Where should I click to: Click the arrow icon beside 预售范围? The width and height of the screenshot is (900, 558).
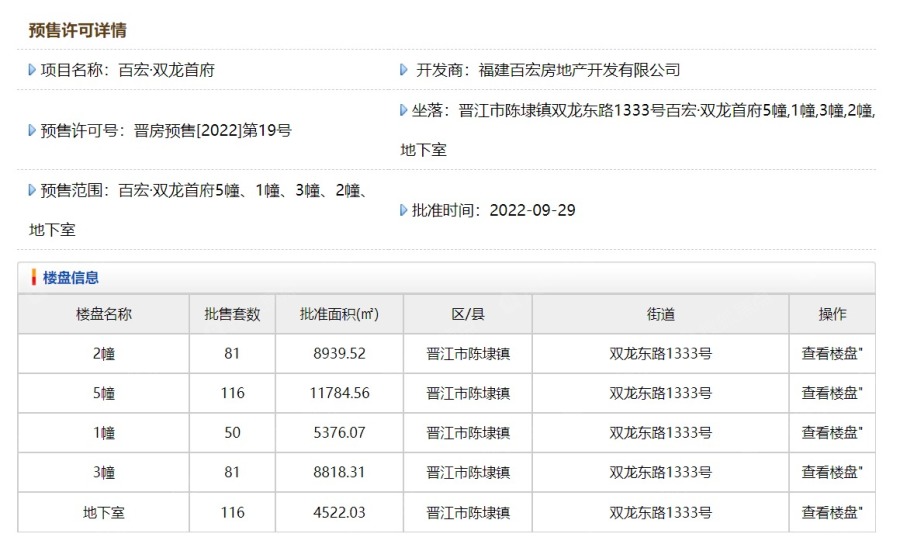click(x=32, y=190)
